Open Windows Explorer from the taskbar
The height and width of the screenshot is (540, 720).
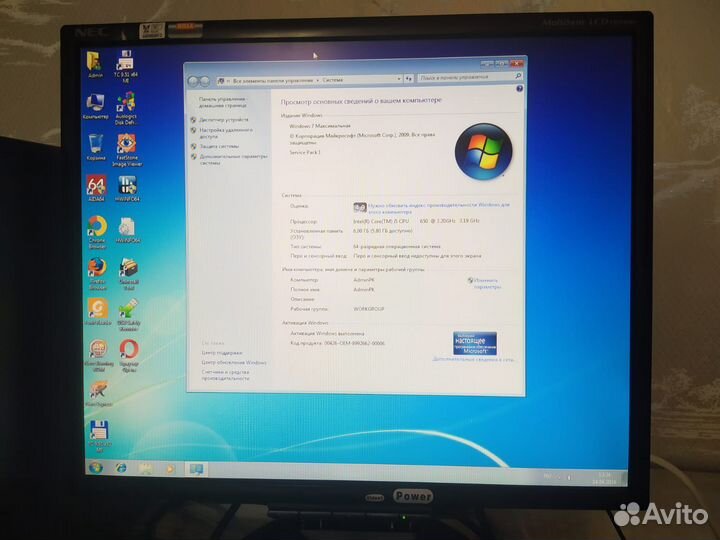click(x=146, y=468)
